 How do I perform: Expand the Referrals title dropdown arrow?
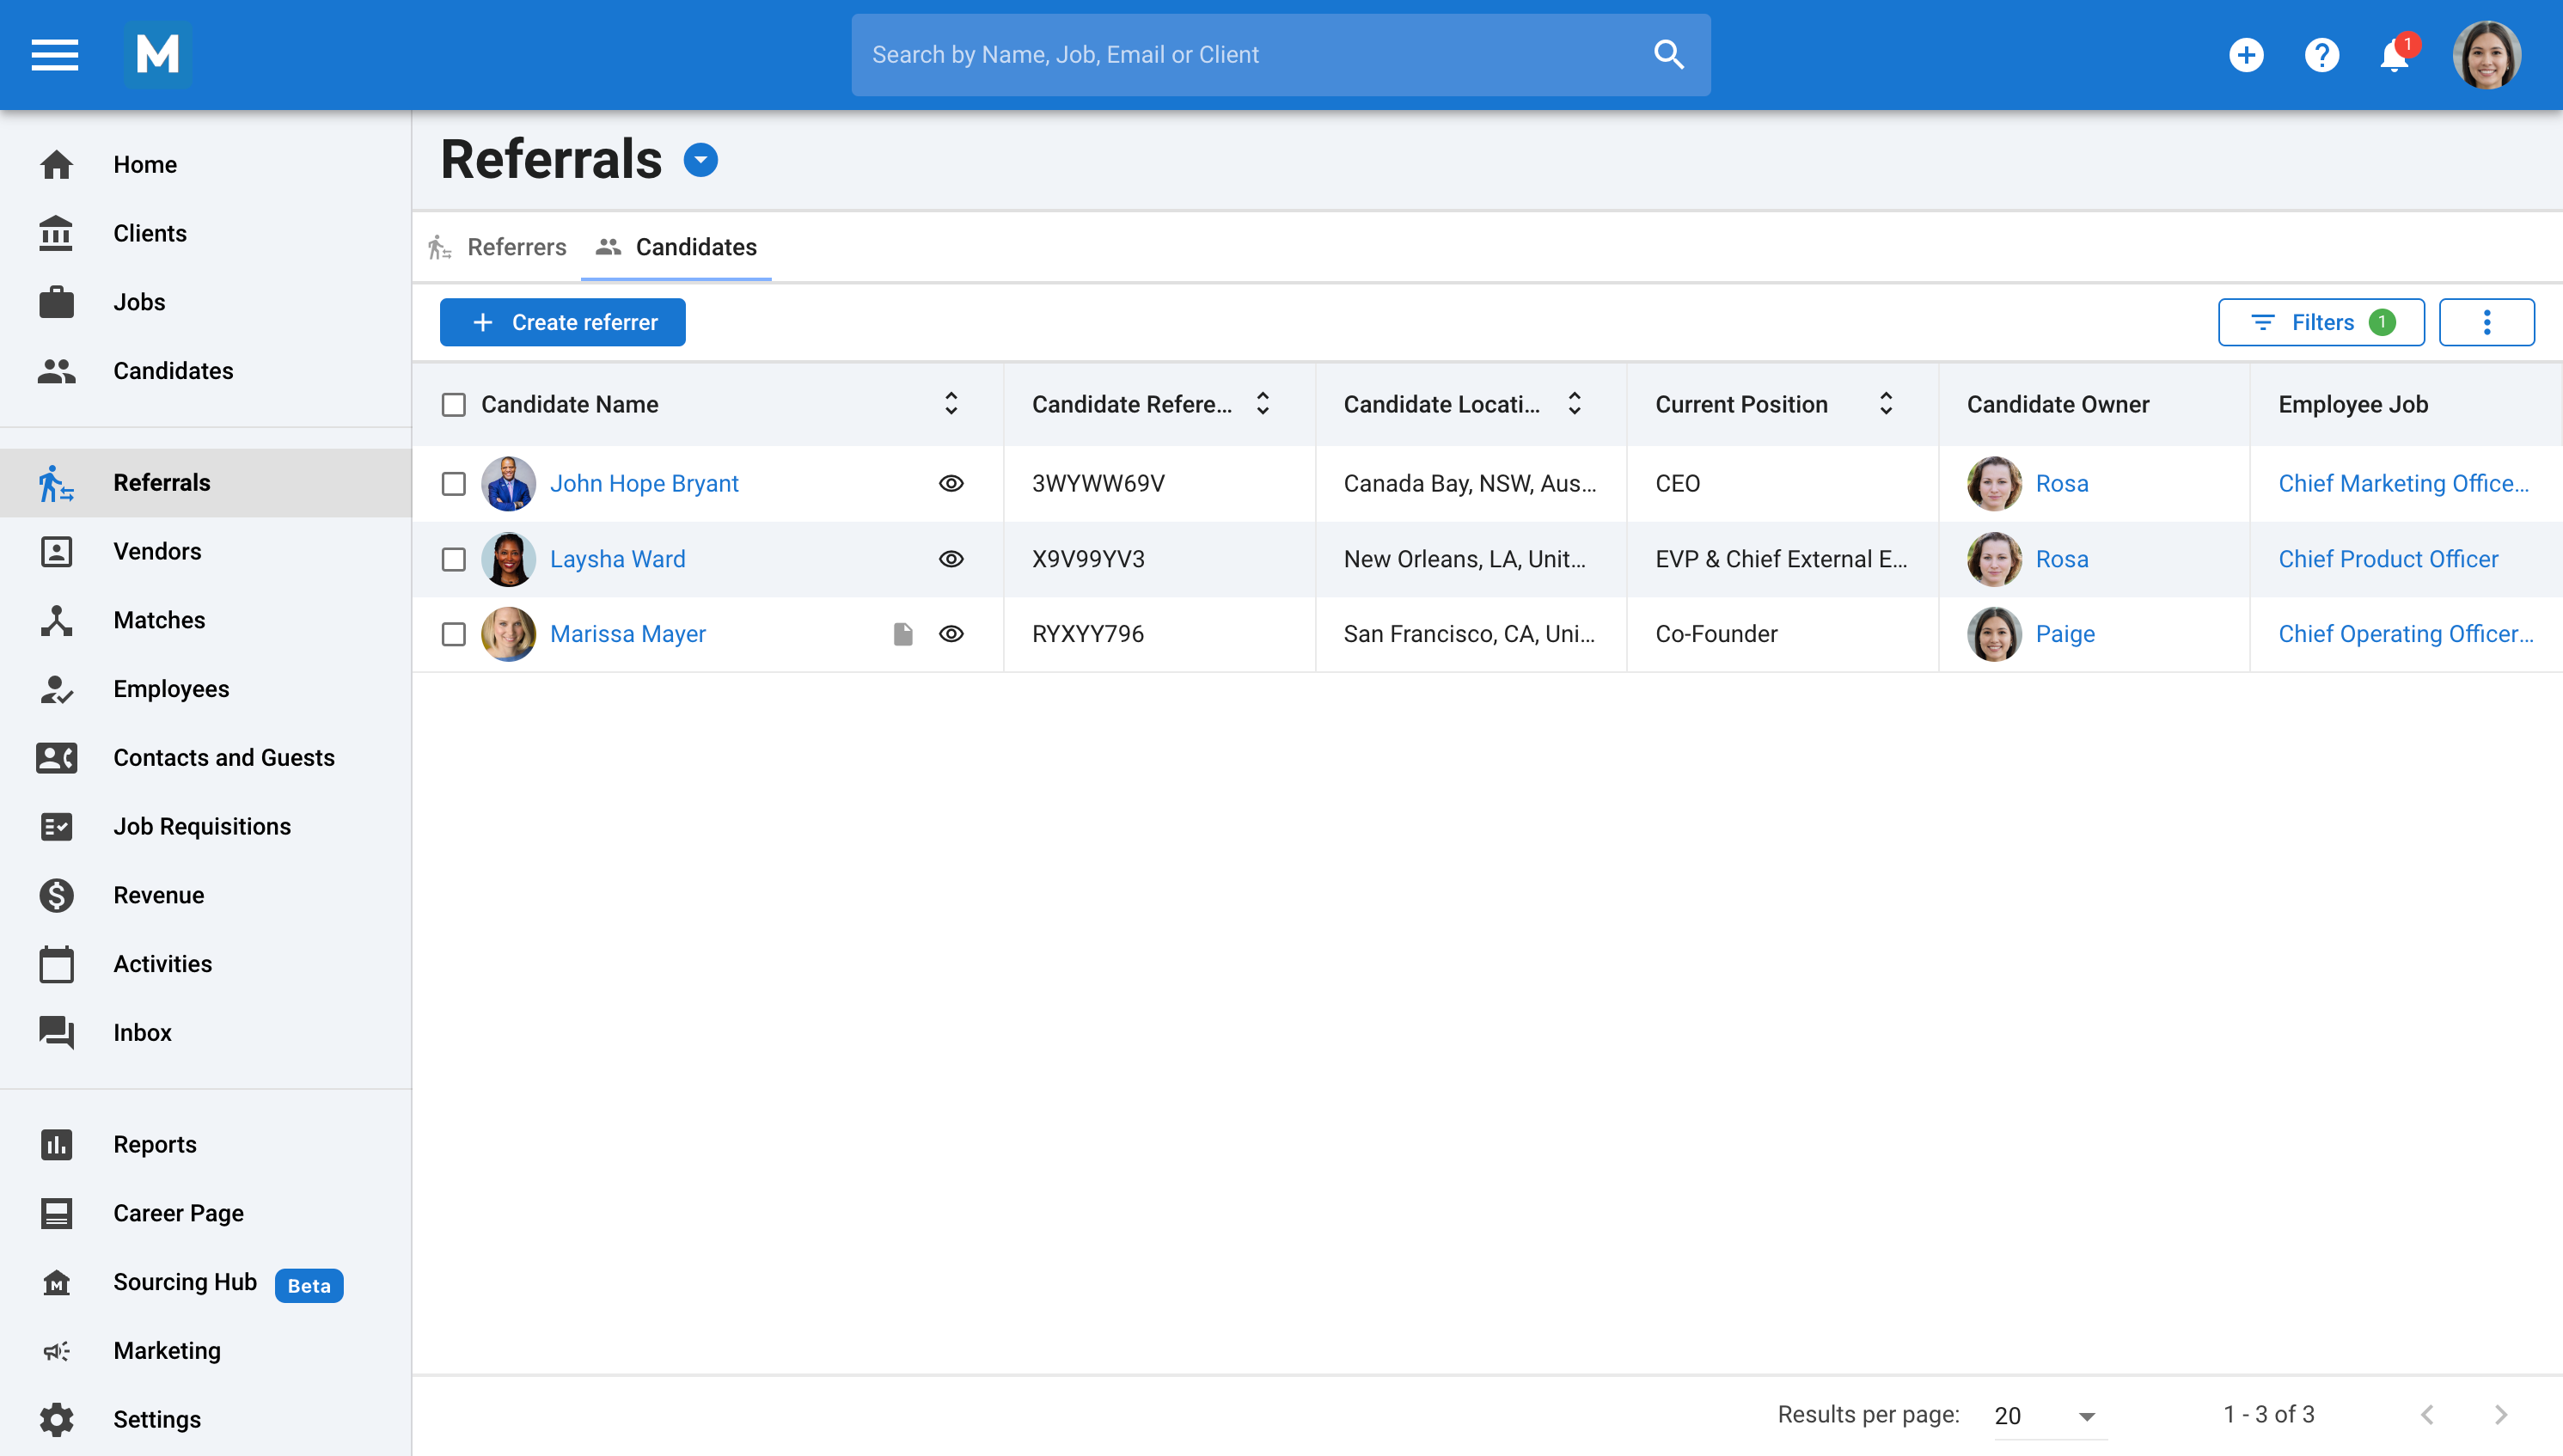click(700, 160)
